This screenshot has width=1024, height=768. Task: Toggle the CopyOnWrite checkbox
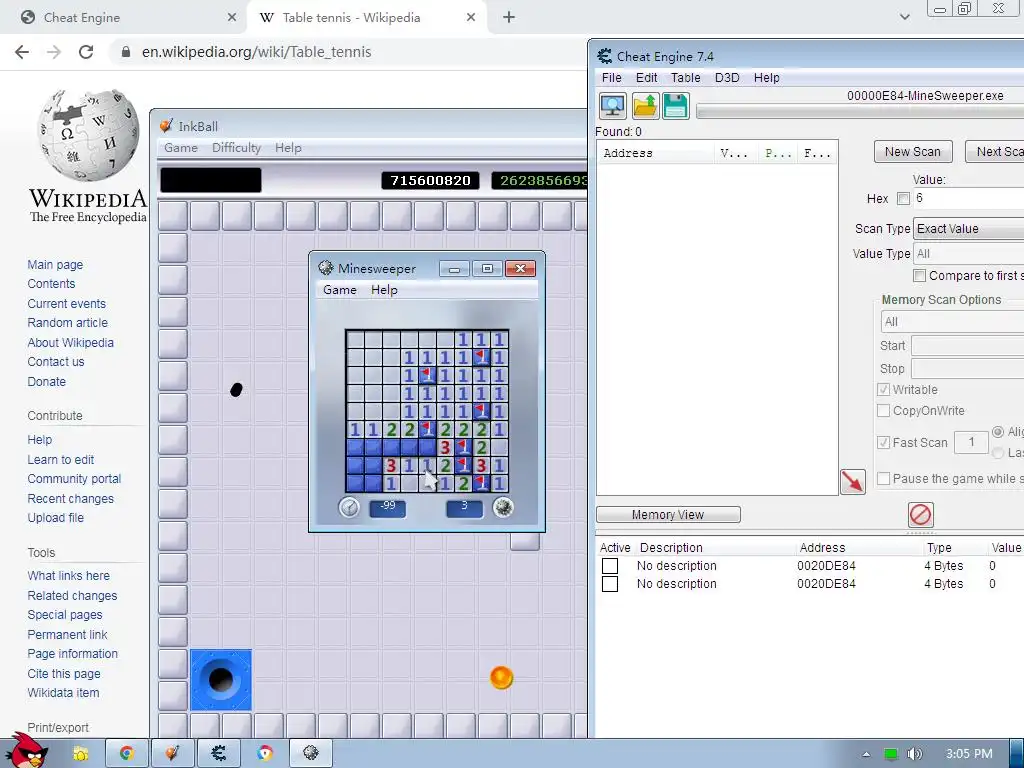coord(884,411)
